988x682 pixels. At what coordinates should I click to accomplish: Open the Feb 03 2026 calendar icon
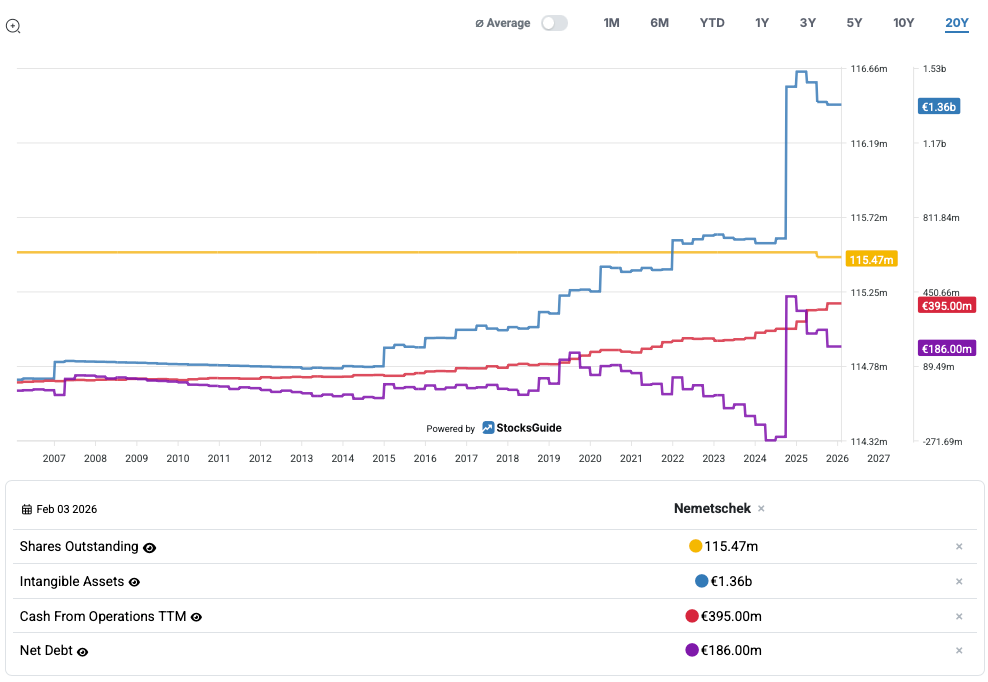pos(26,509)
